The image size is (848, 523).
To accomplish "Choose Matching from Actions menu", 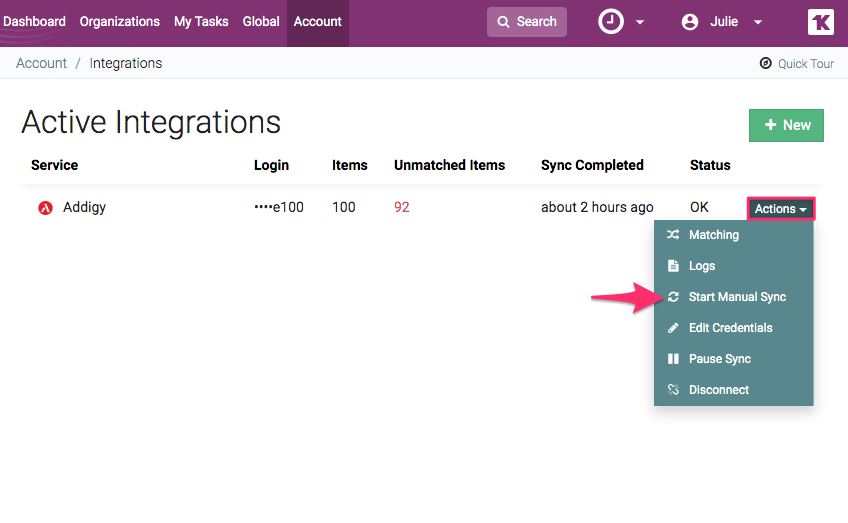I will click(733, 235).
